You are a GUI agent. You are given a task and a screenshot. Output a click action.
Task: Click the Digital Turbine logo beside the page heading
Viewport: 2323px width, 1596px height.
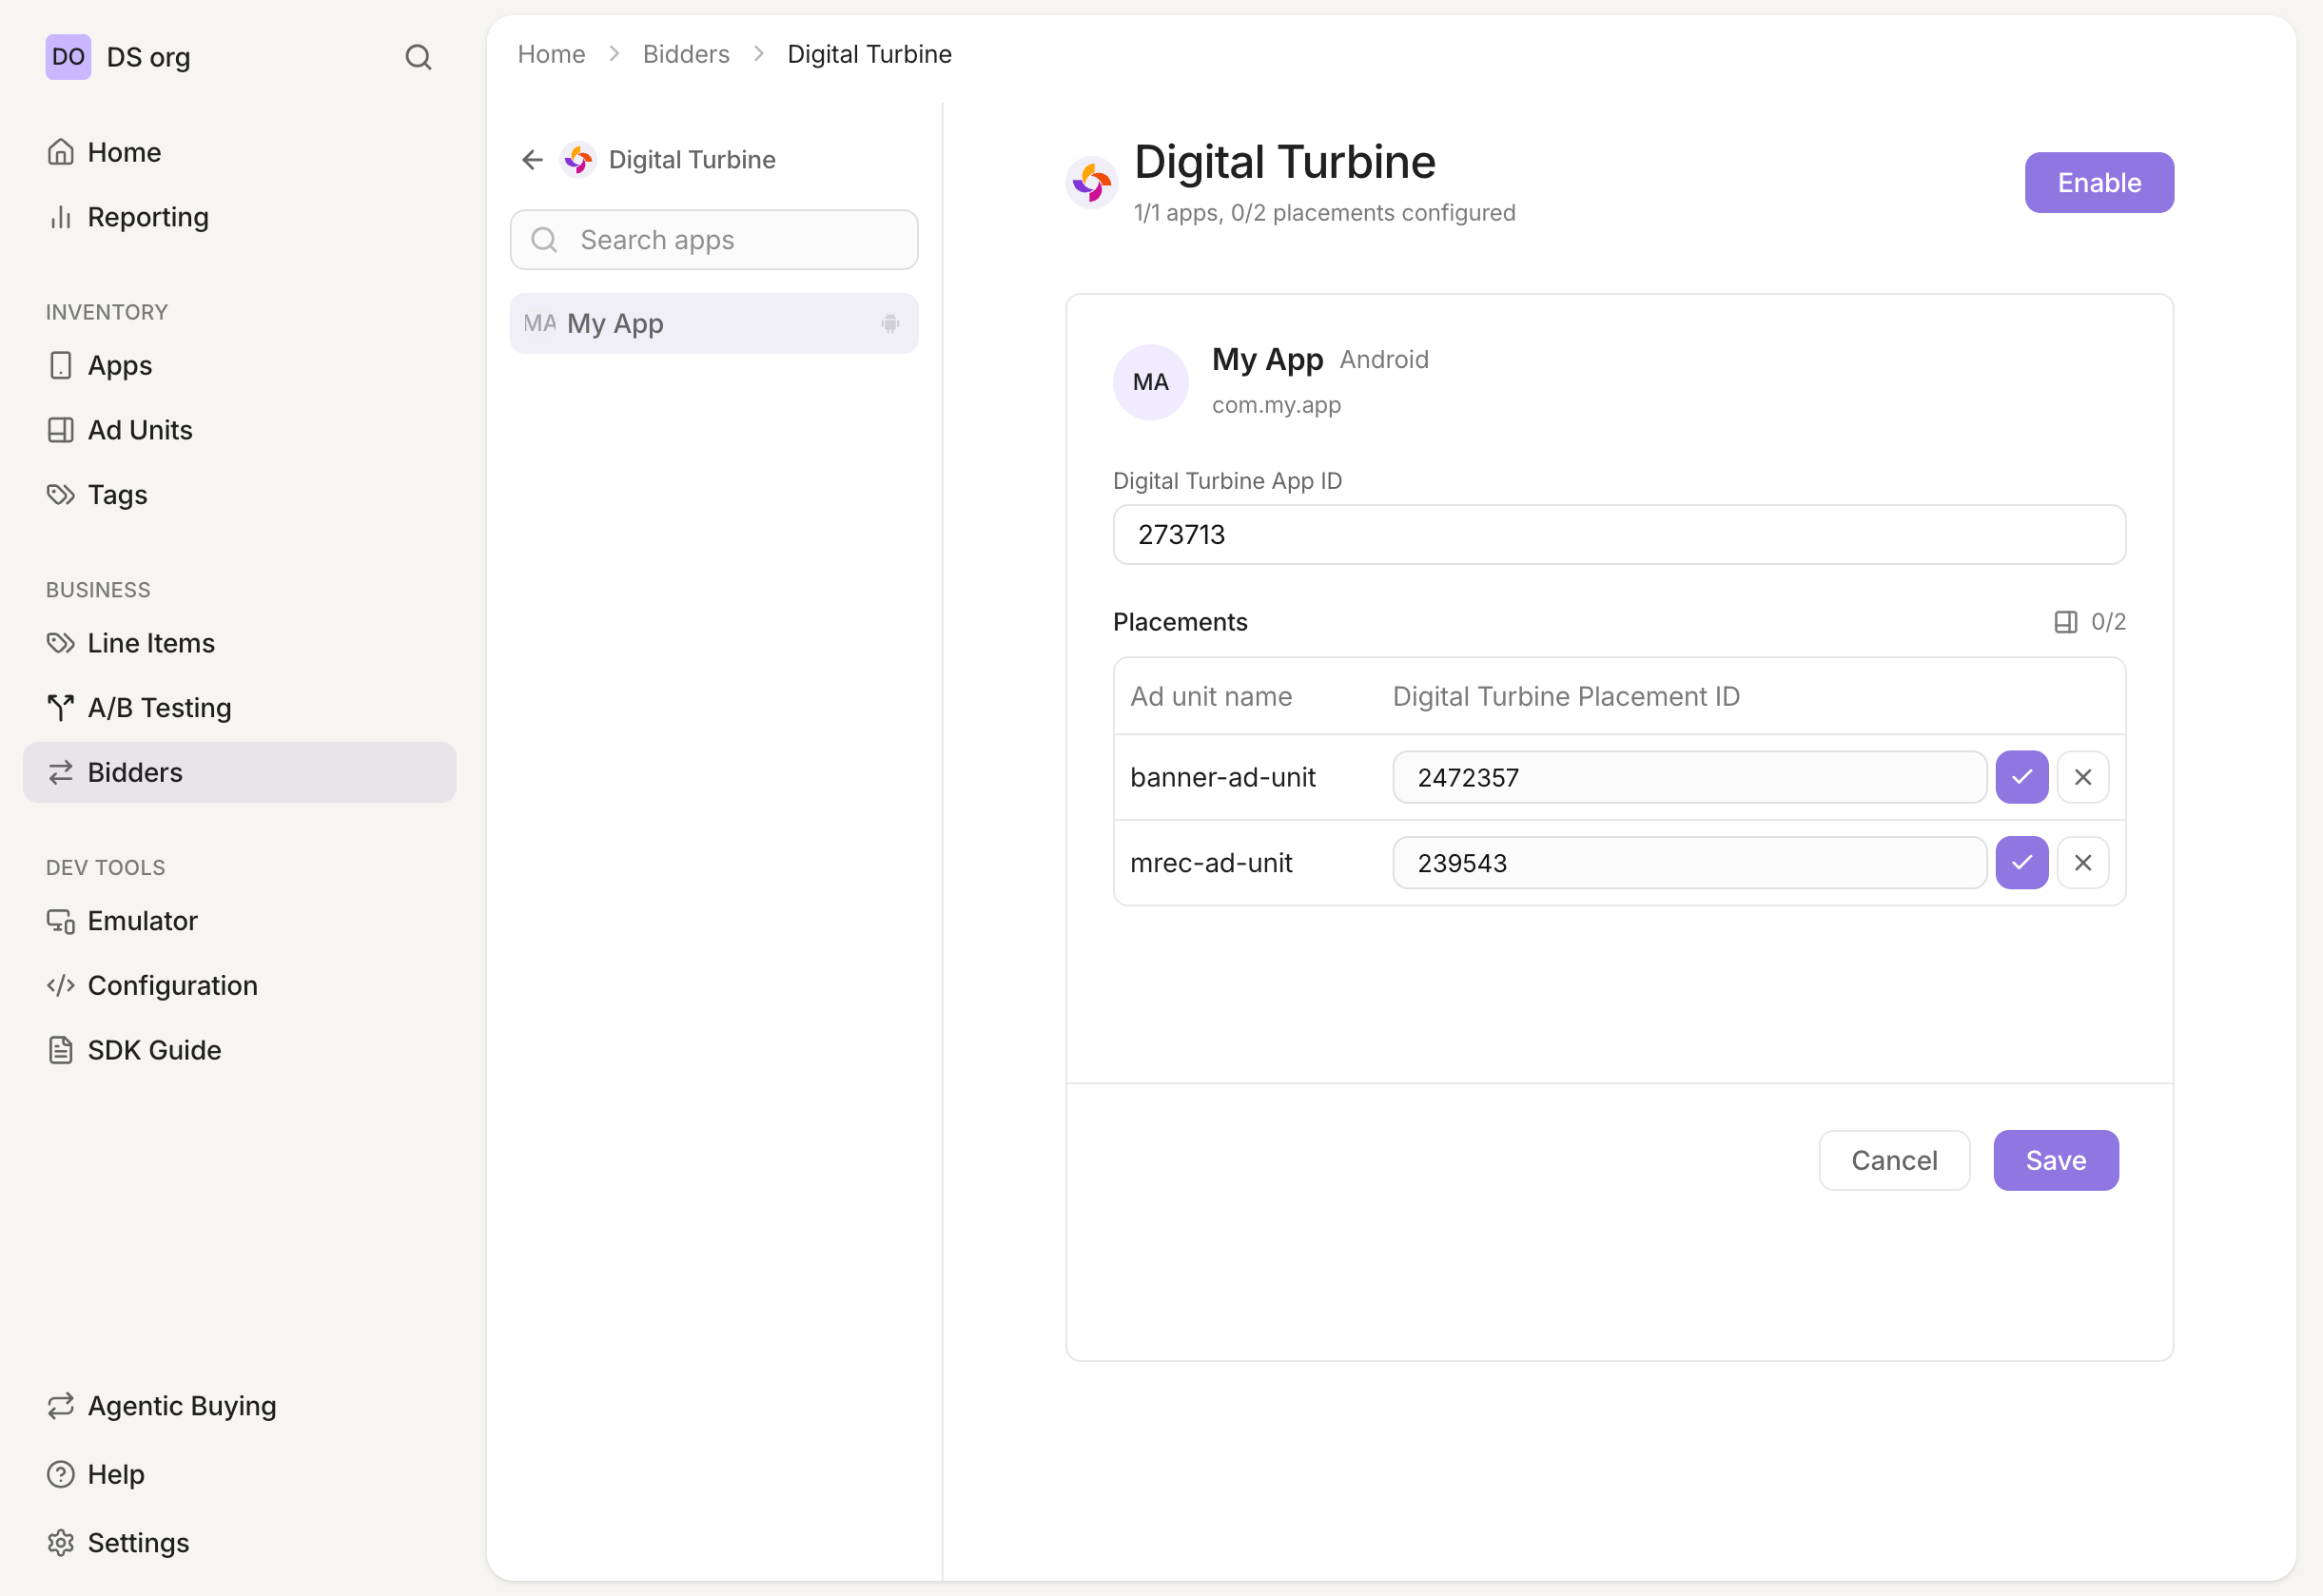pyautogui.click(x=1091, y=183)
